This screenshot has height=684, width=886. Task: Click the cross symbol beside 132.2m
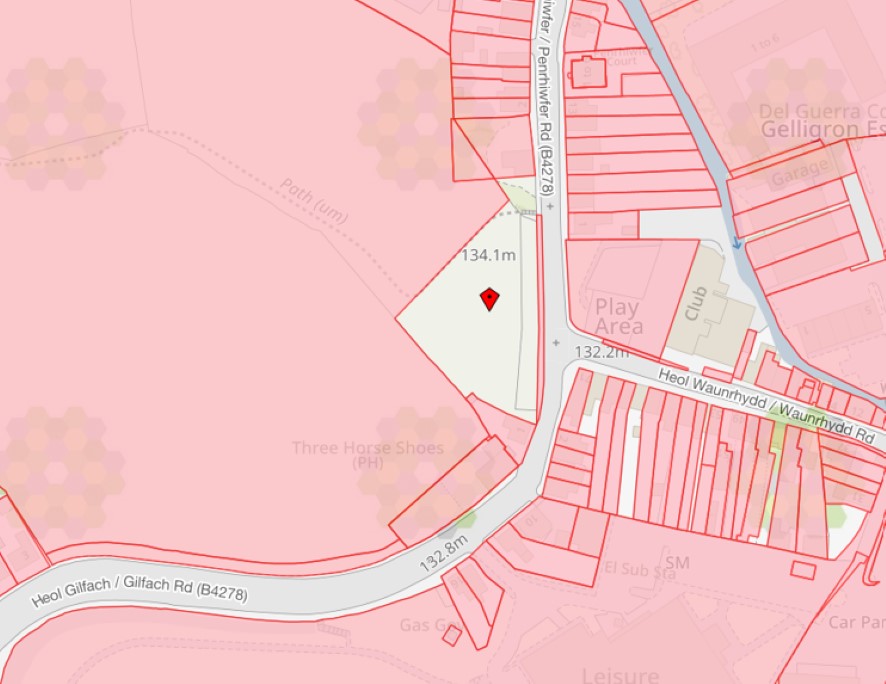point(557,342)
